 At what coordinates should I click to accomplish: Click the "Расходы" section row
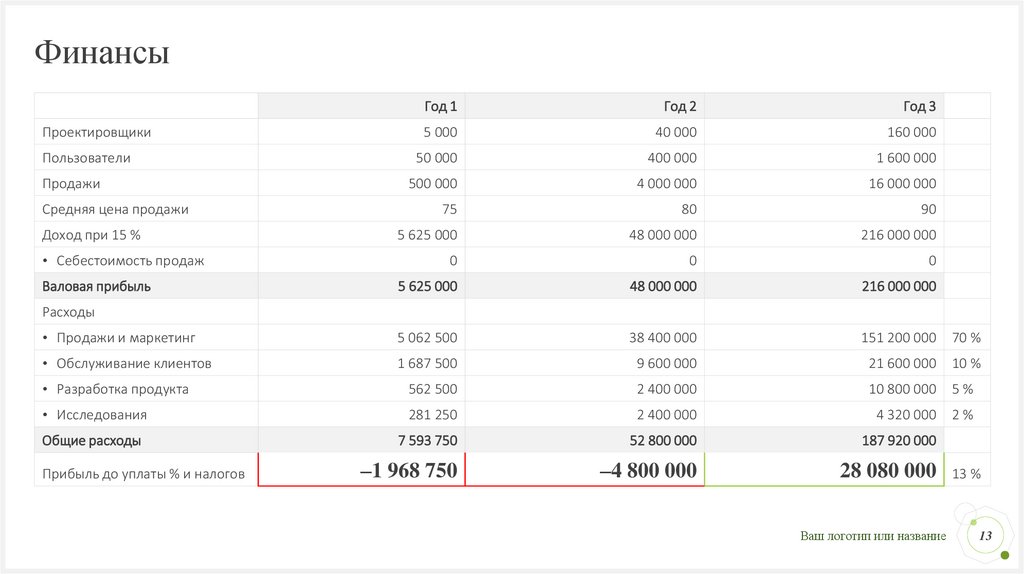point(68,312)
